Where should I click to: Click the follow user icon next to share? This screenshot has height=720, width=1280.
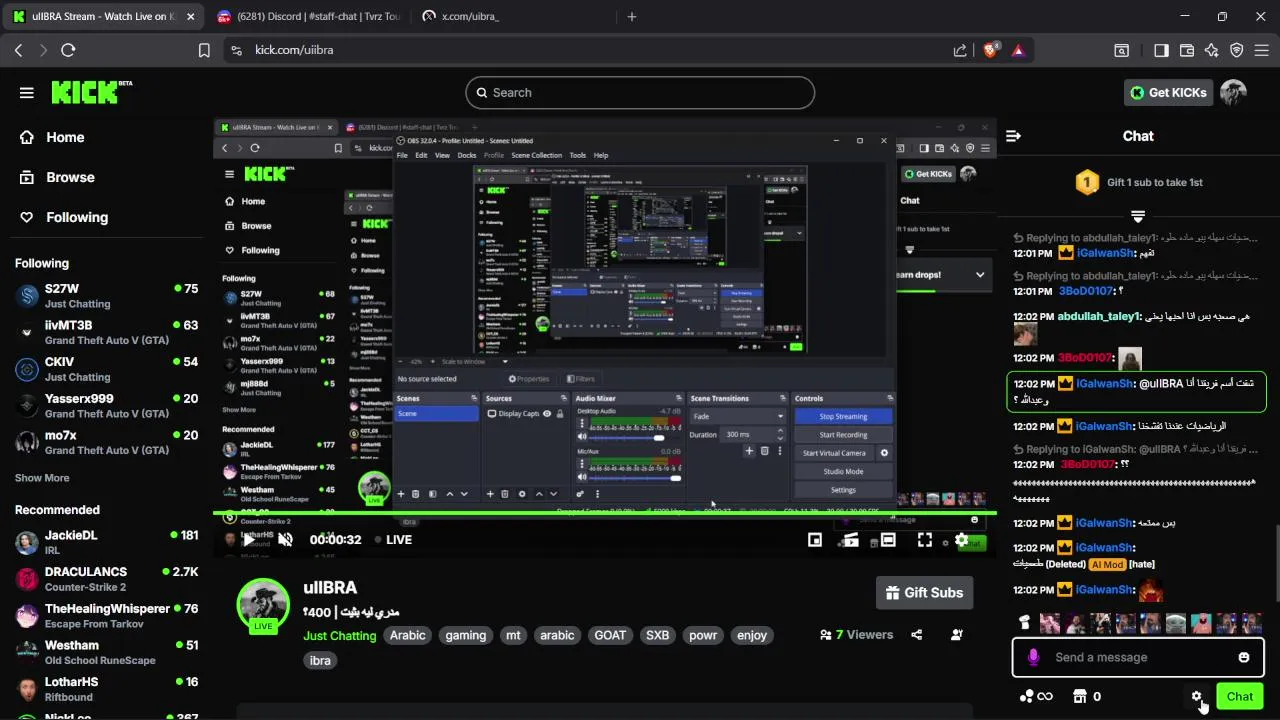tap(957, 635)
